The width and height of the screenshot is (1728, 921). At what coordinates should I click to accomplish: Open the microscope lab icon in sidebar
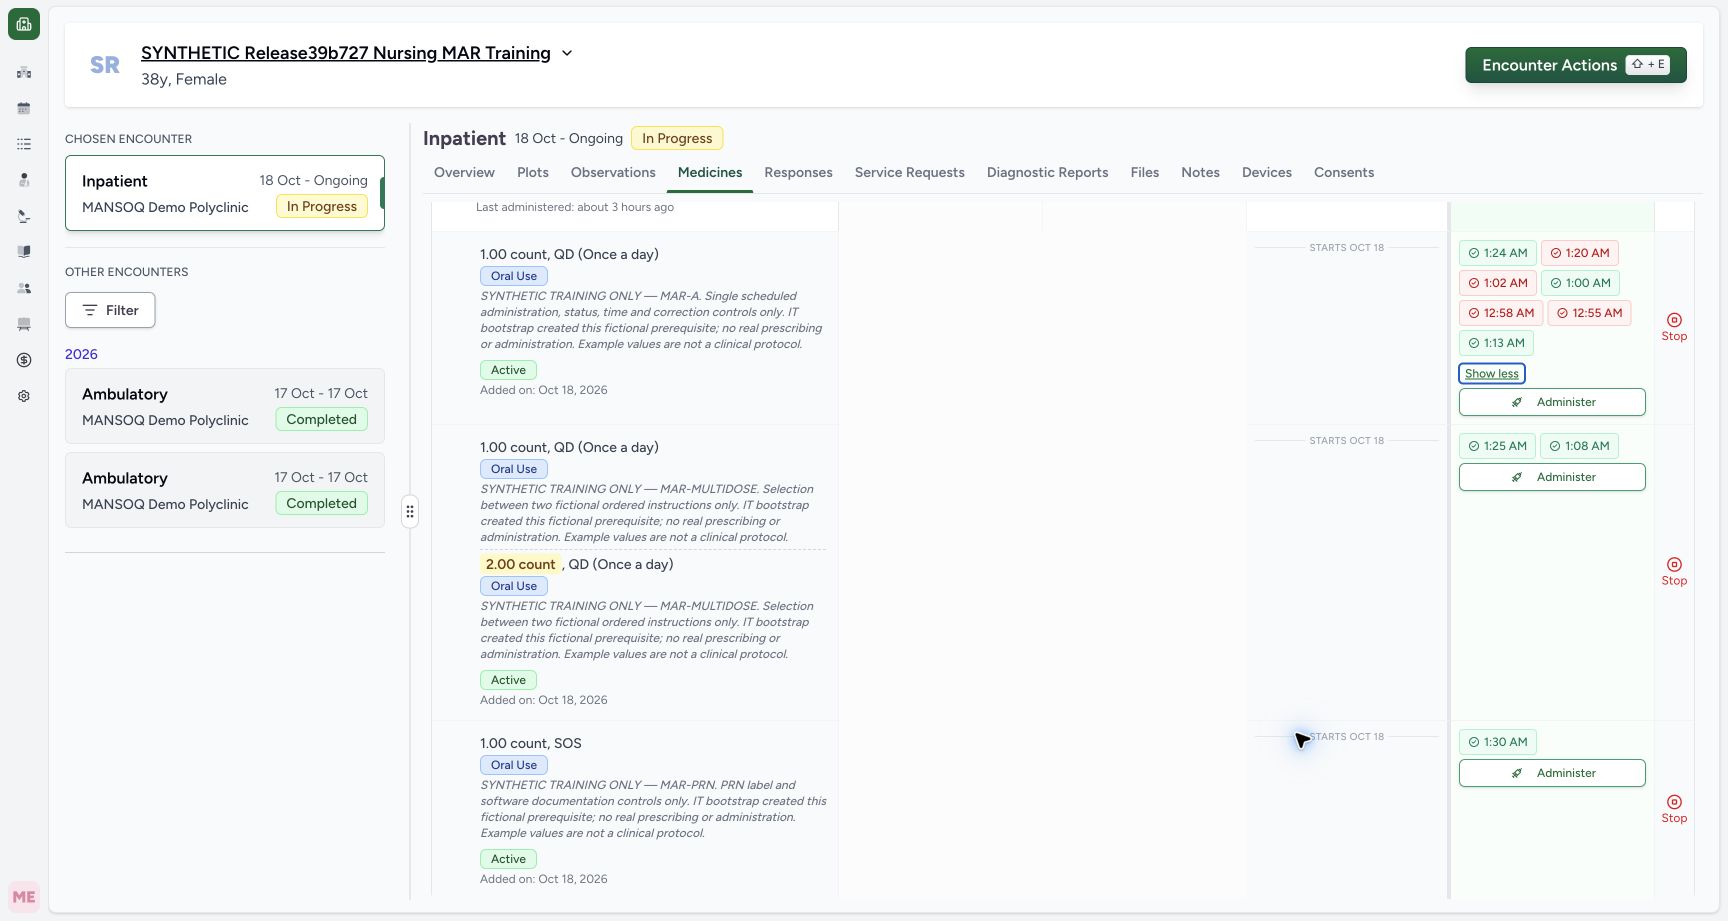pos(24,216)
